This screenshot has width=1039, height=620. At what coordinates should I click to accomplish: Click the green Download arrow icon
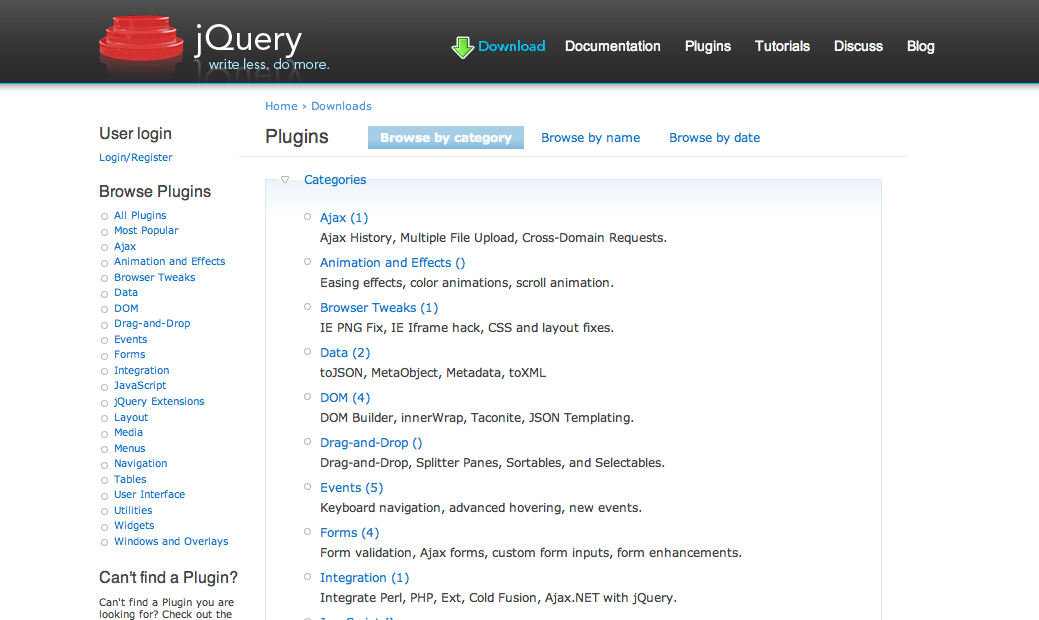(x=463, y=47)
